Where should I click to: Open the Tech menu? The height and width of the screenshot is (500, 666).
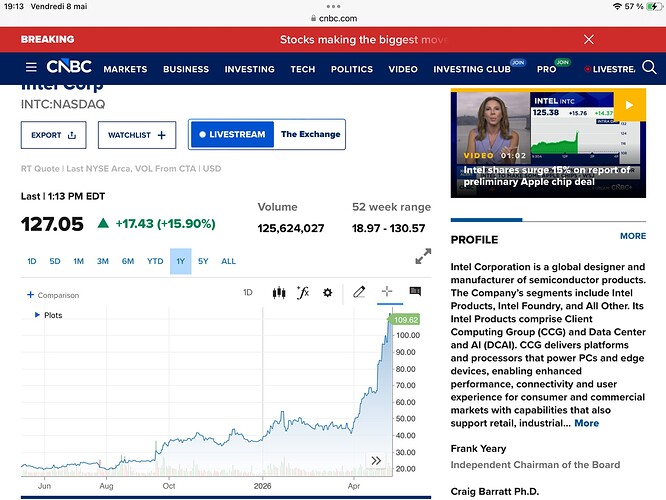pyautogui.click(x=303, y=69)
